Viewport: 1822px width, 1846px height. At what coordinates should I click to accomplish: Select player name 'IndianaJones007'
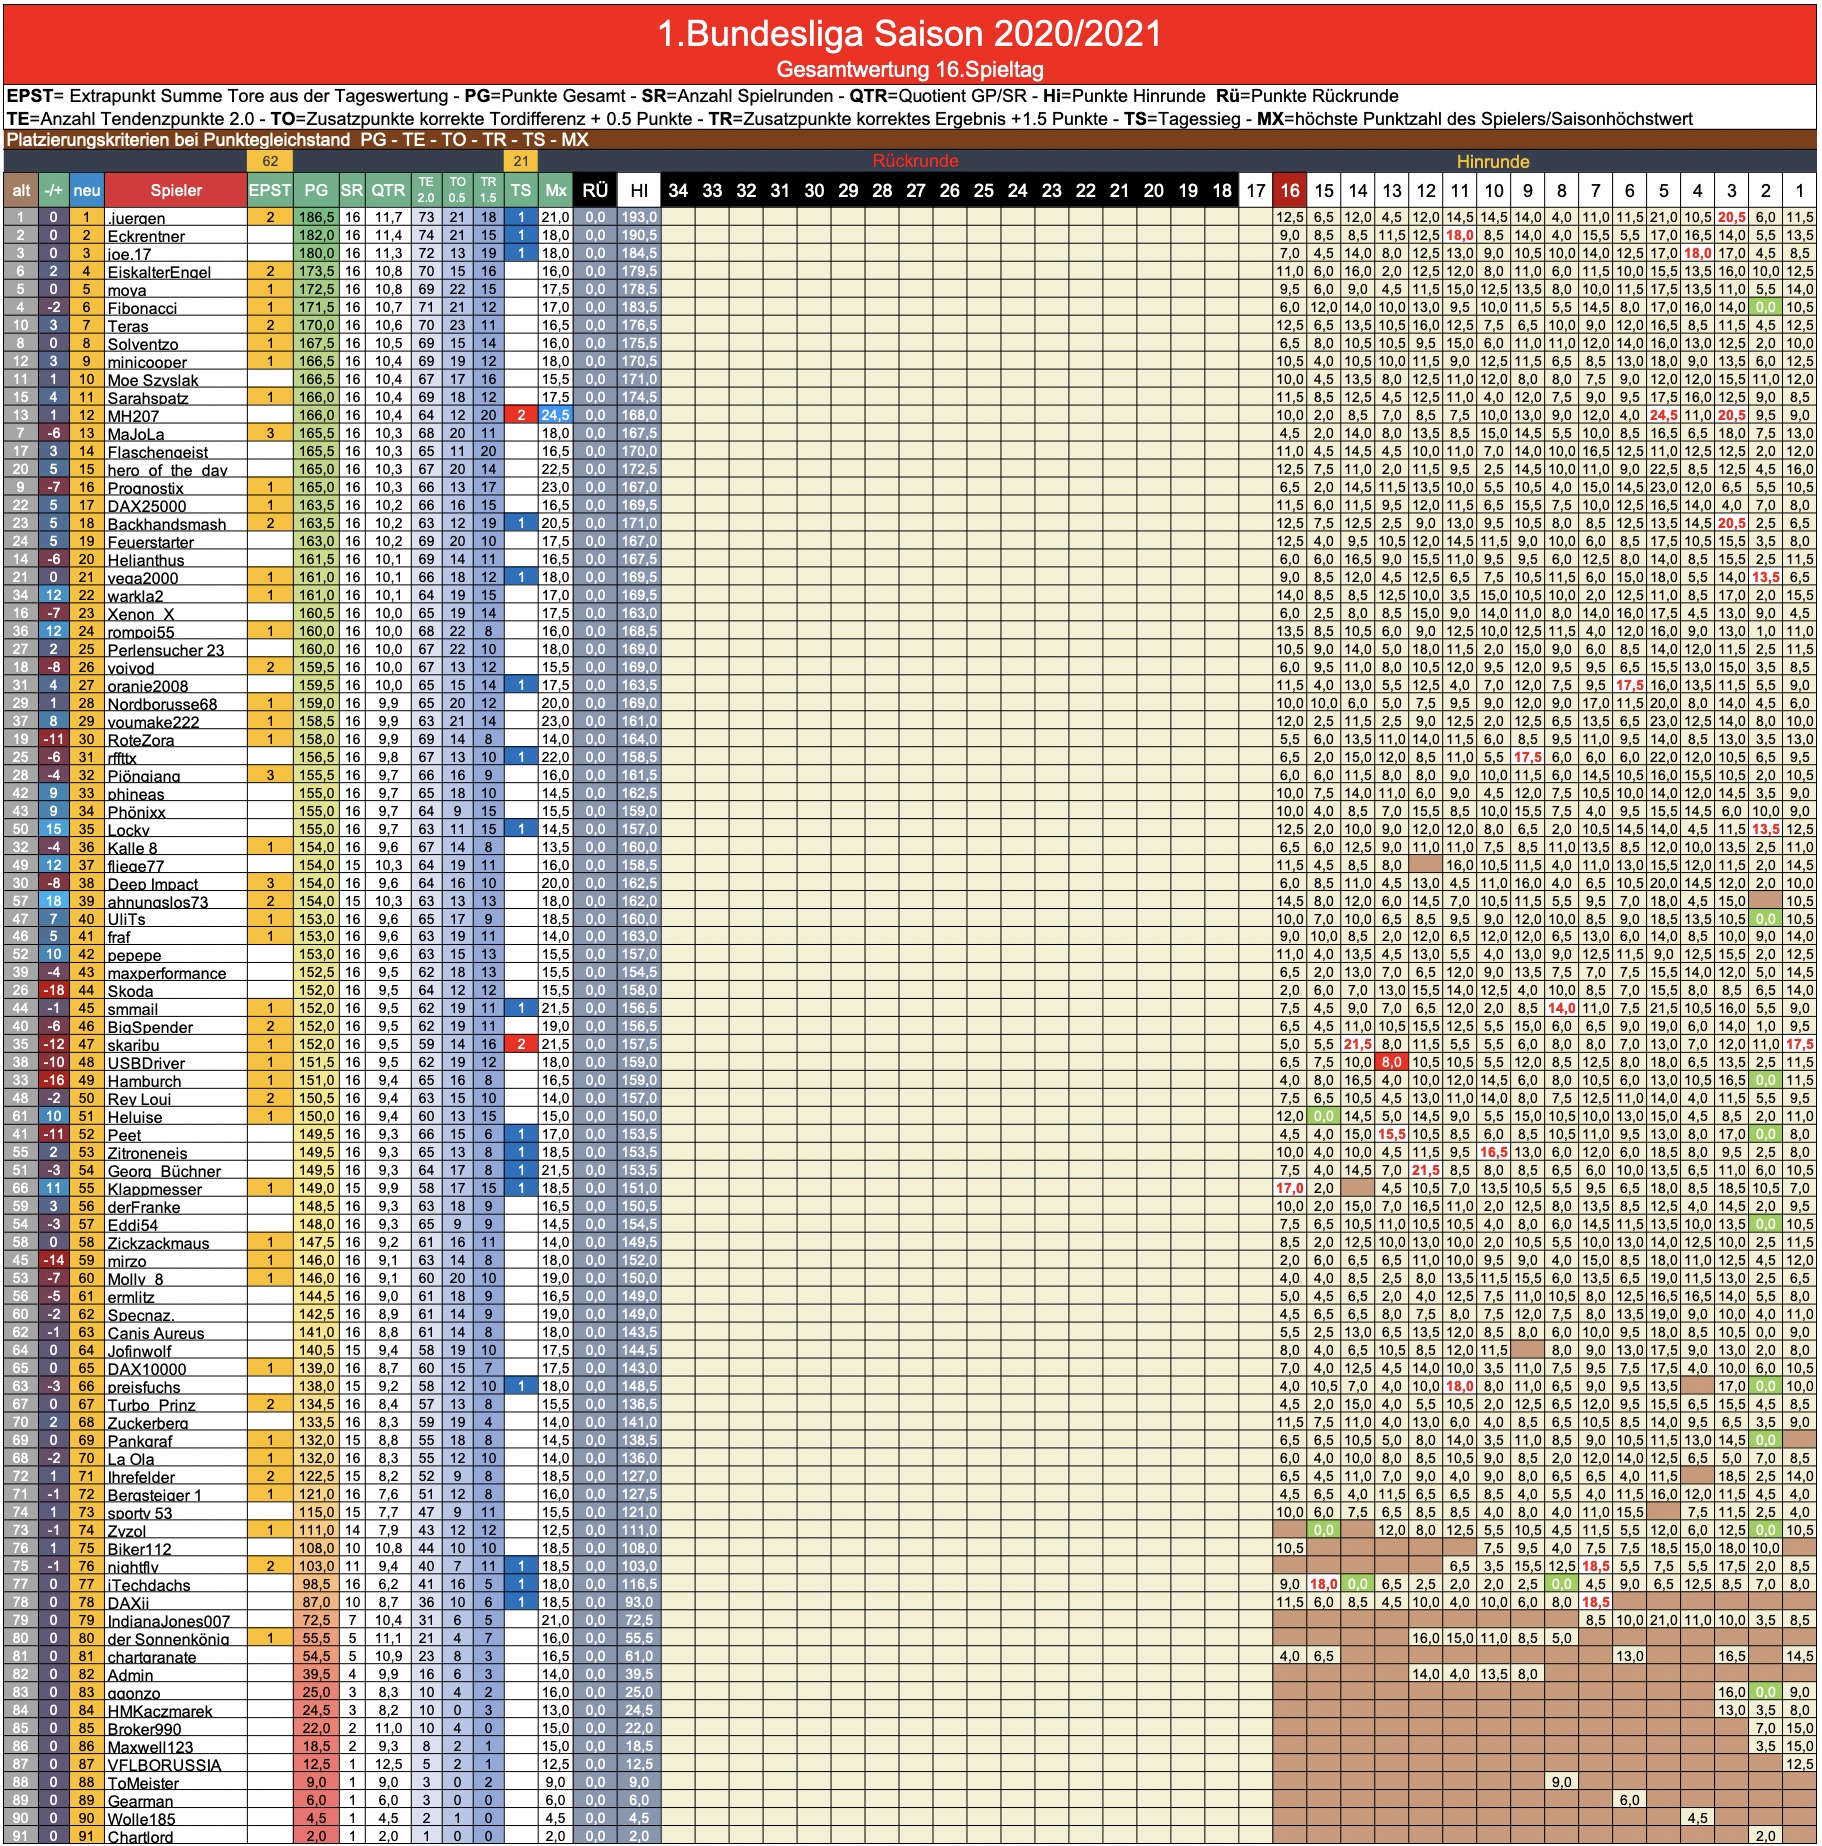click(169, 1621)
